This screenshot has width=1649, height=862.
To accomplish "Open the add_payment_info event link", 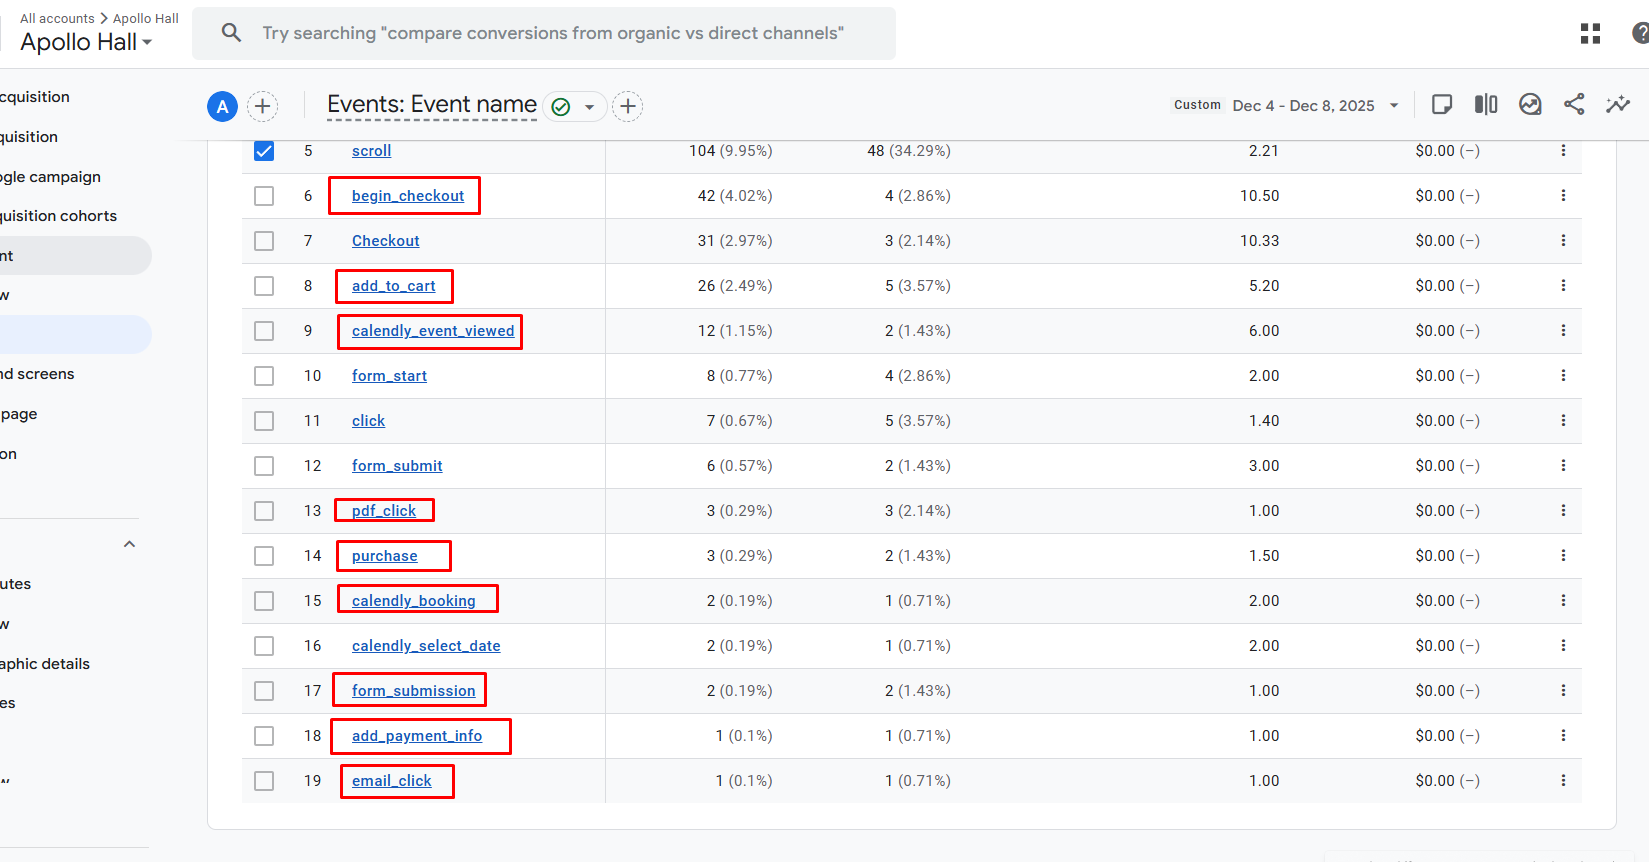I will tap(417, 736).
